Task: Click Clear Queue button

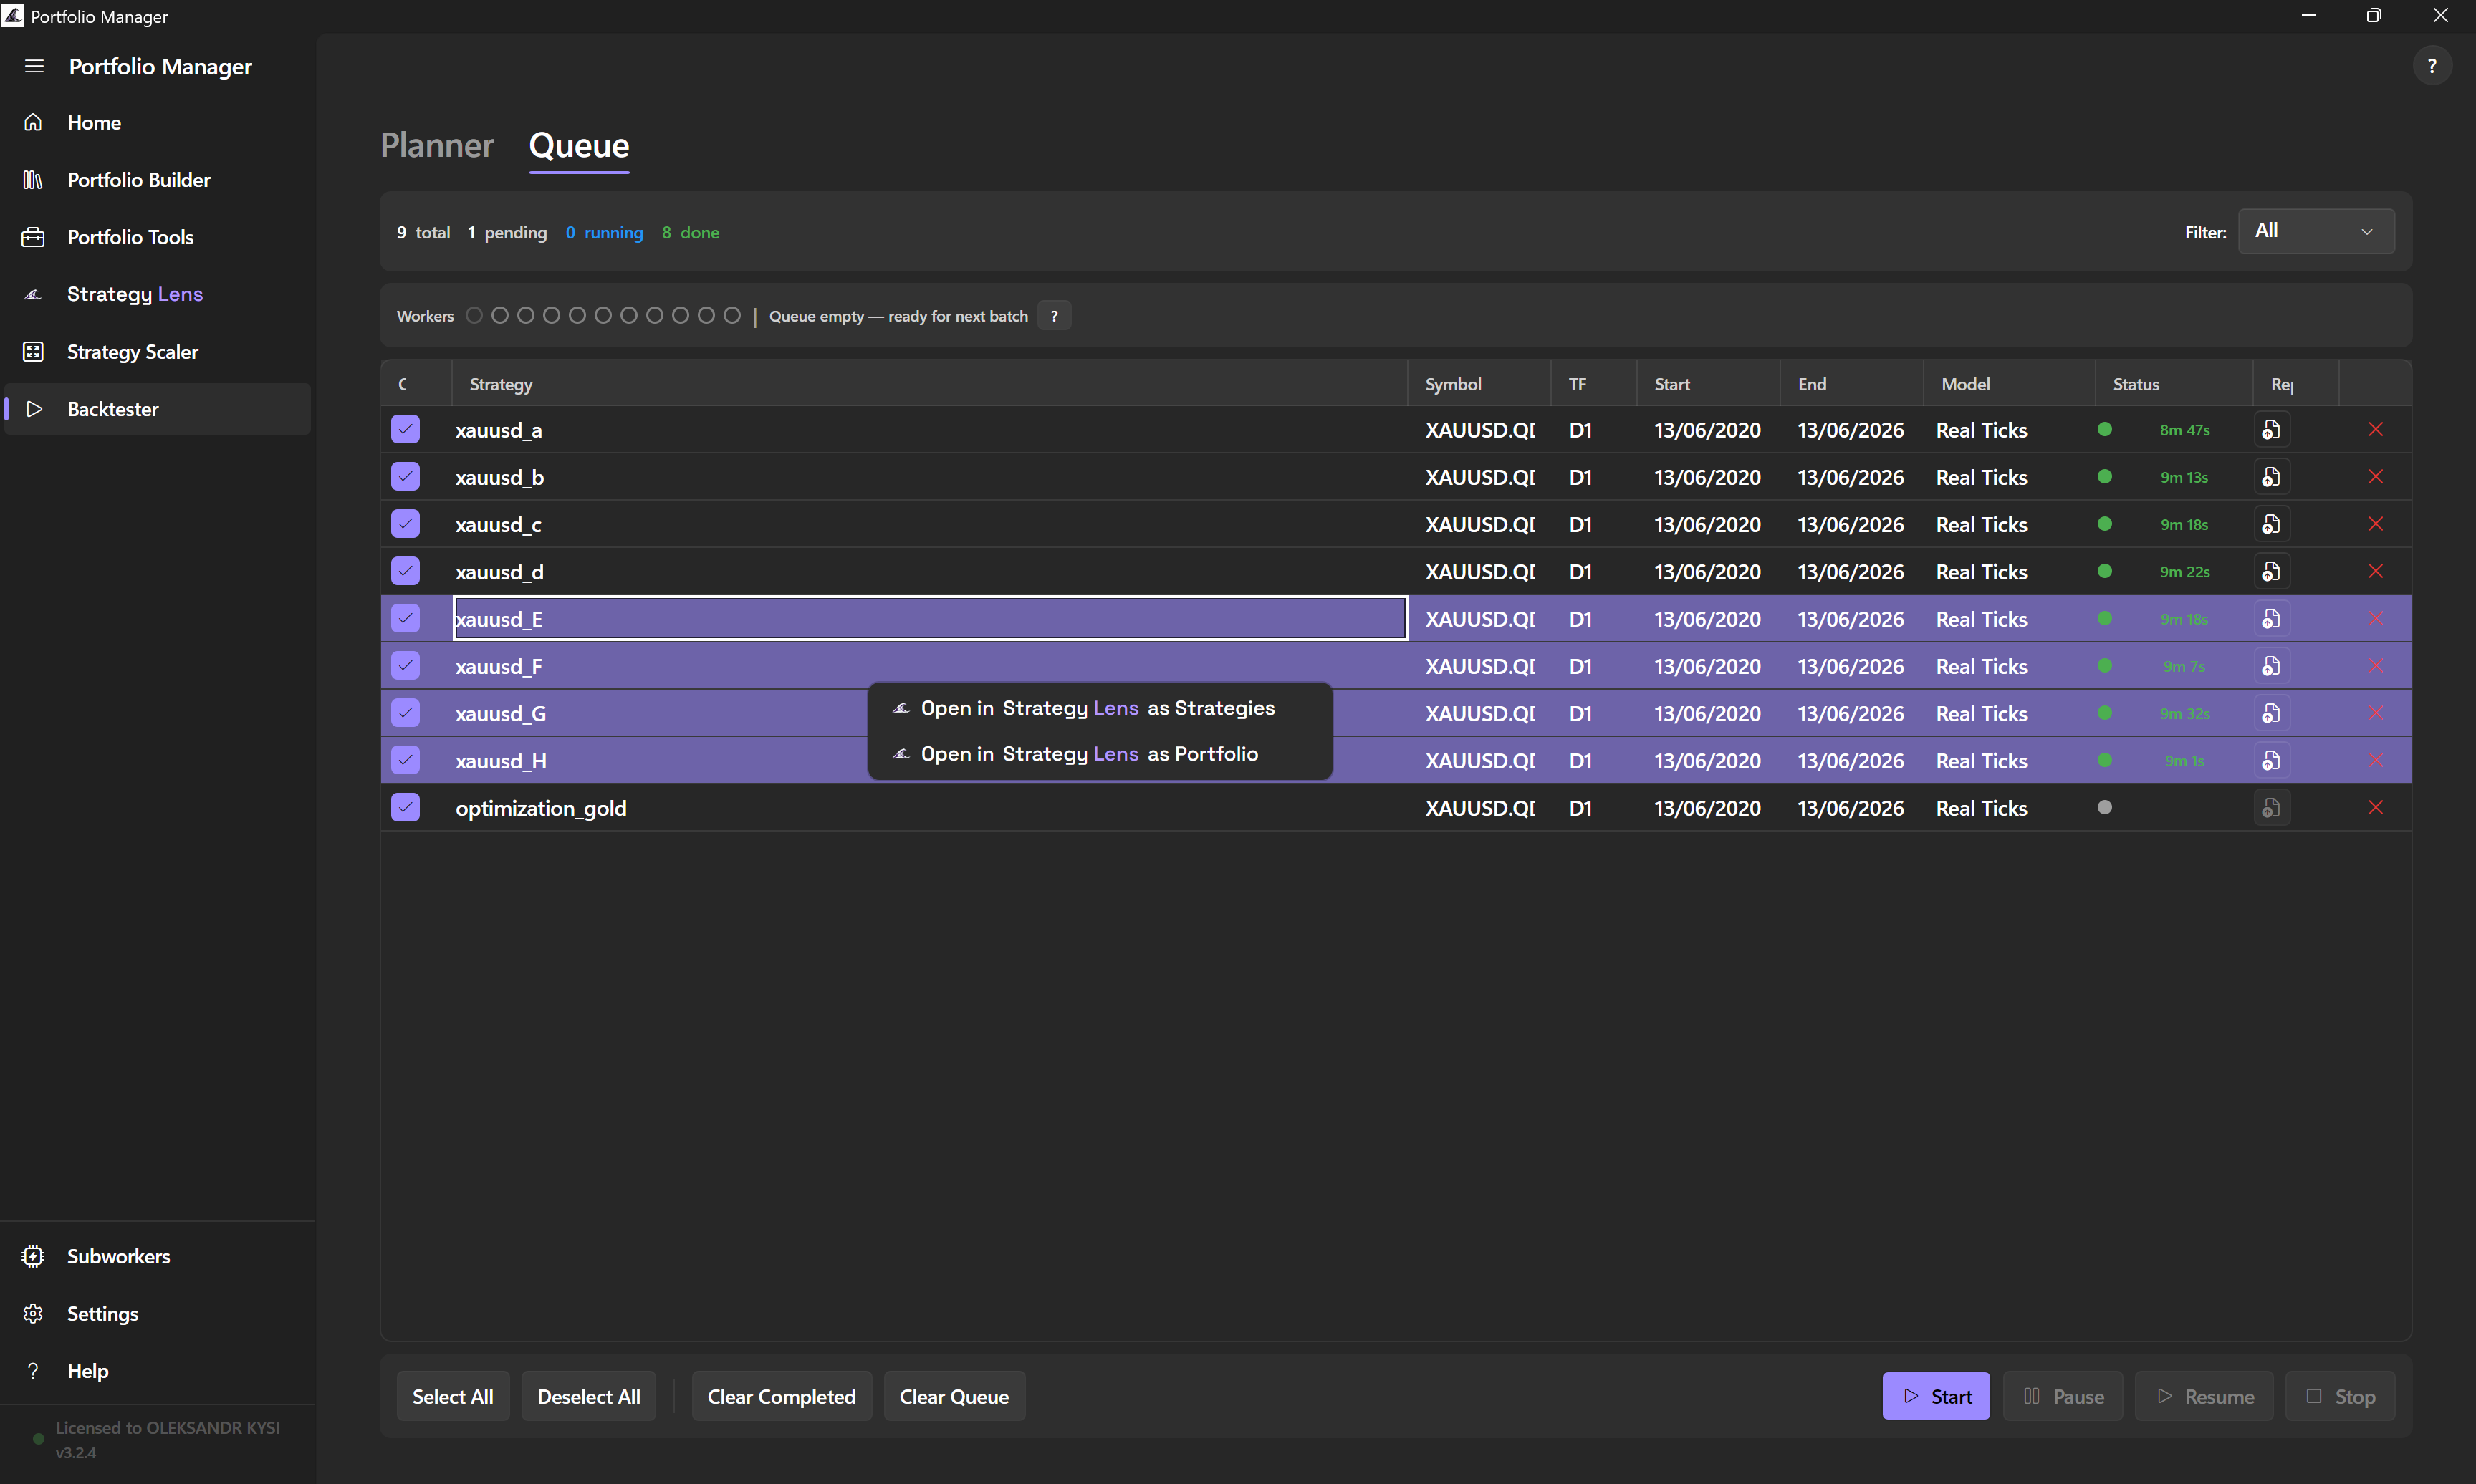Action: [954, 1396]
